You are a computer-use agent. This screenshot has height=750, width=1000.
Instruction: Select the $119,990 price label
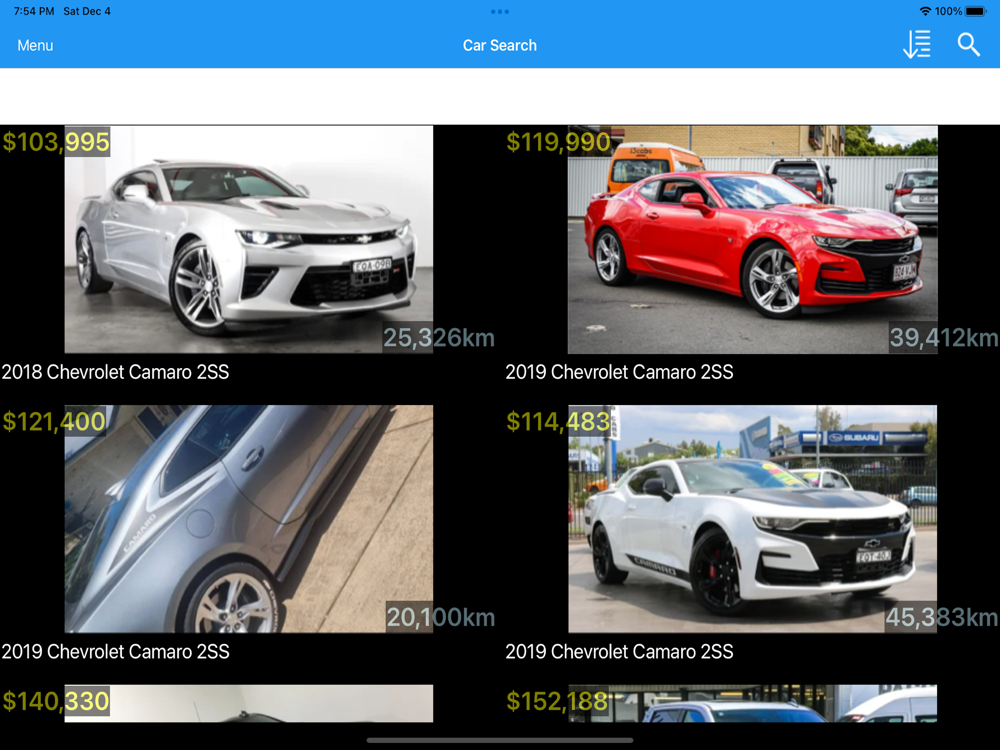[558, 142]
